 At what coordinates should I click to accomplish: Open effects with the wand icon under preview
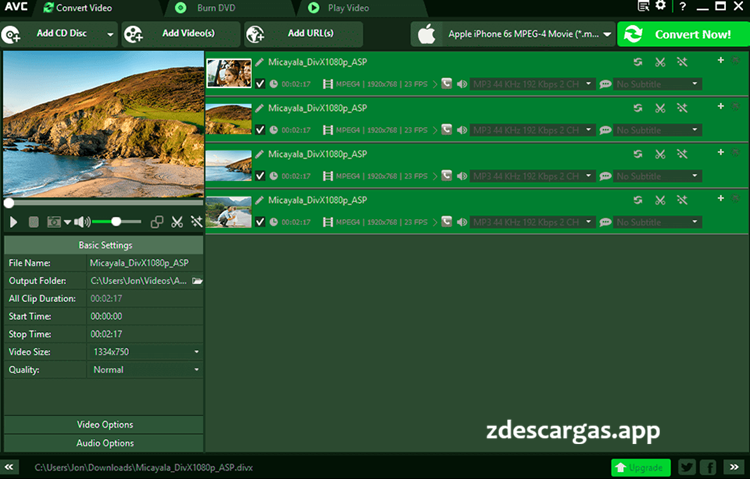click(x=197, y=222)
